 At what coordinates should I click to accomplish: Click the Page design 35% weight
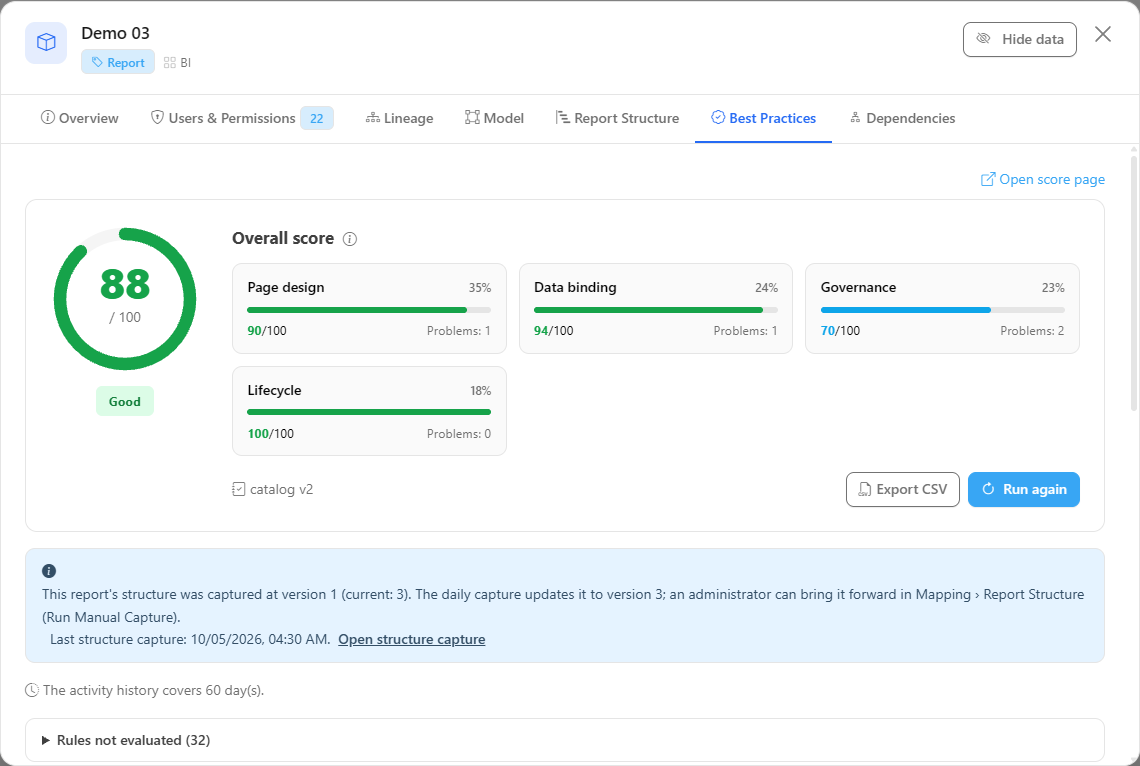(x=480, y=288)
